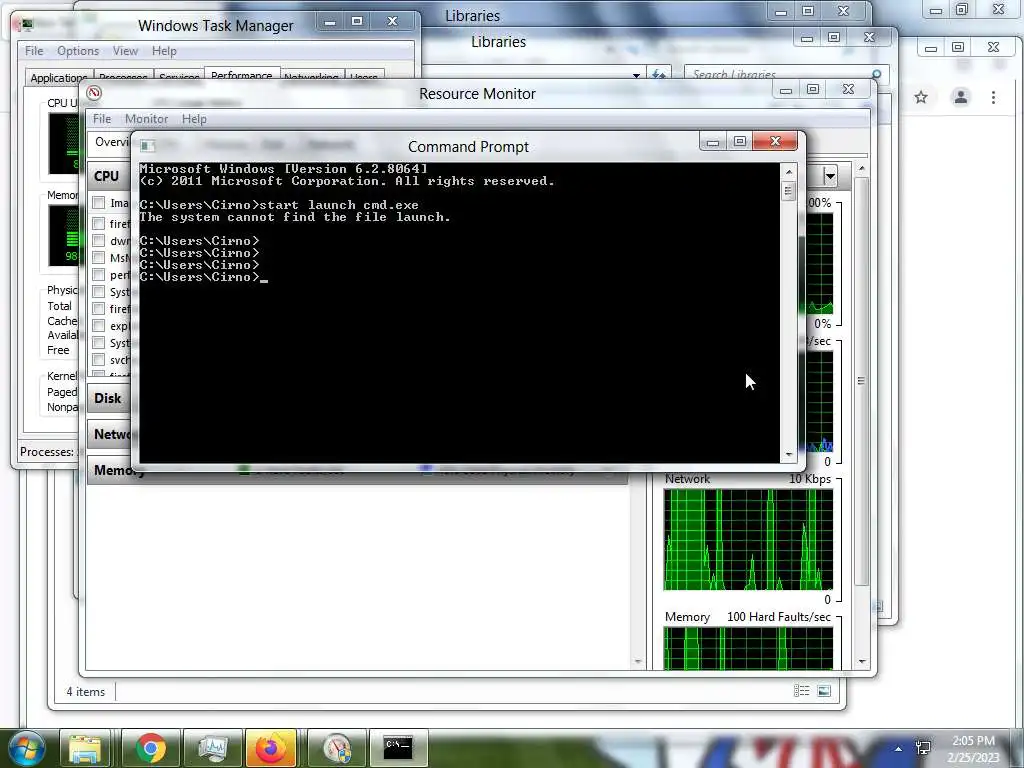This screenshot has height=768, width=1024.
Task: Open Google Chrome from the taskbar
Action: pyautogui.click(x=150, y=748)
